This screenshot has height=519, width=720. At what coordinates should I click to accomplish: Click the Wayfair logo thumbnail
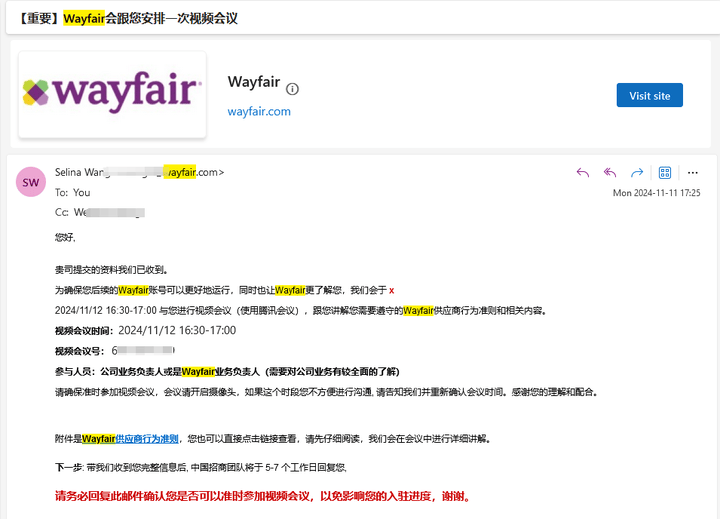[112, 94]
